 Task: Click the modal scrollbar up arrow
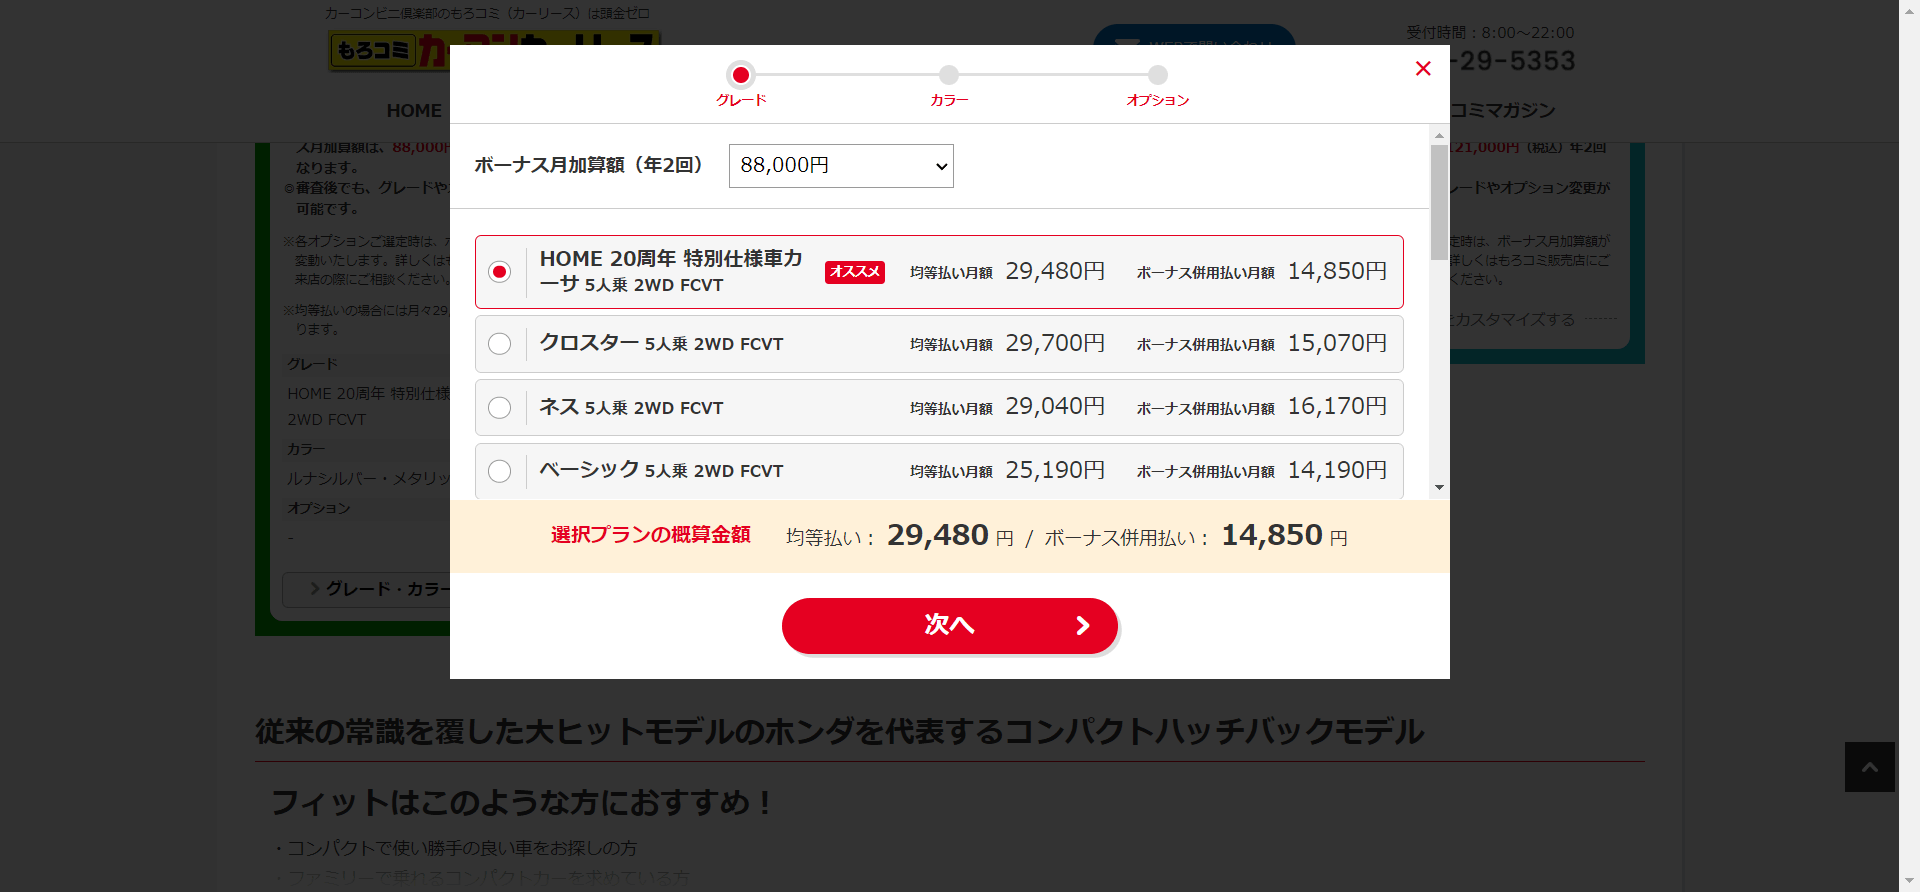(x=1439, y=135)
